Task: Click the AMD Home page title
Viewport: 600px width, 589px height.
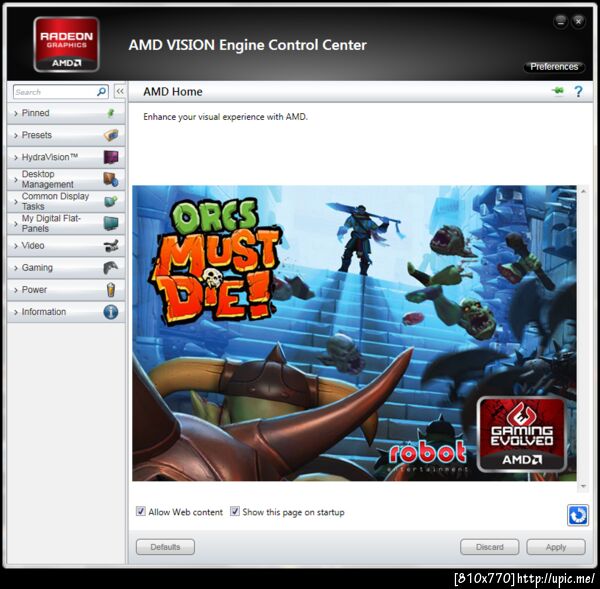Action: click(173, 92)
